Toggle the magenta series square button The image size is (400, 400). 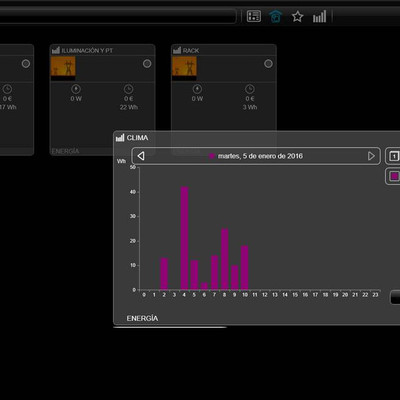point(394,176)
